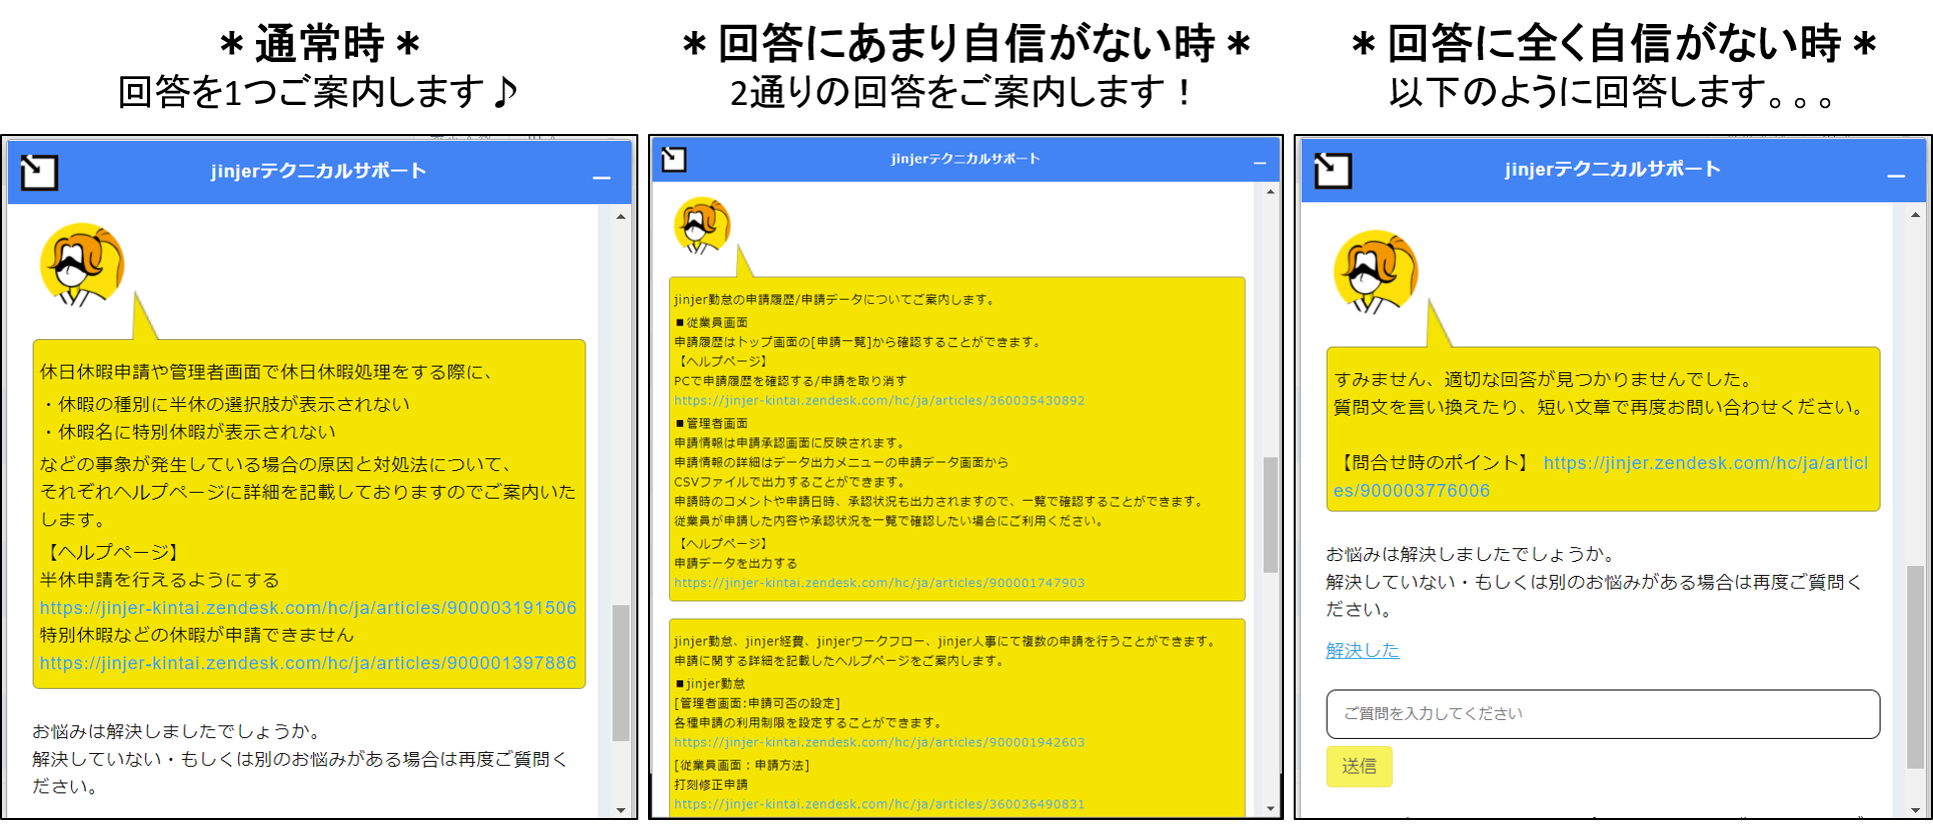Open the special leave article link ending 900001397886

308,663
